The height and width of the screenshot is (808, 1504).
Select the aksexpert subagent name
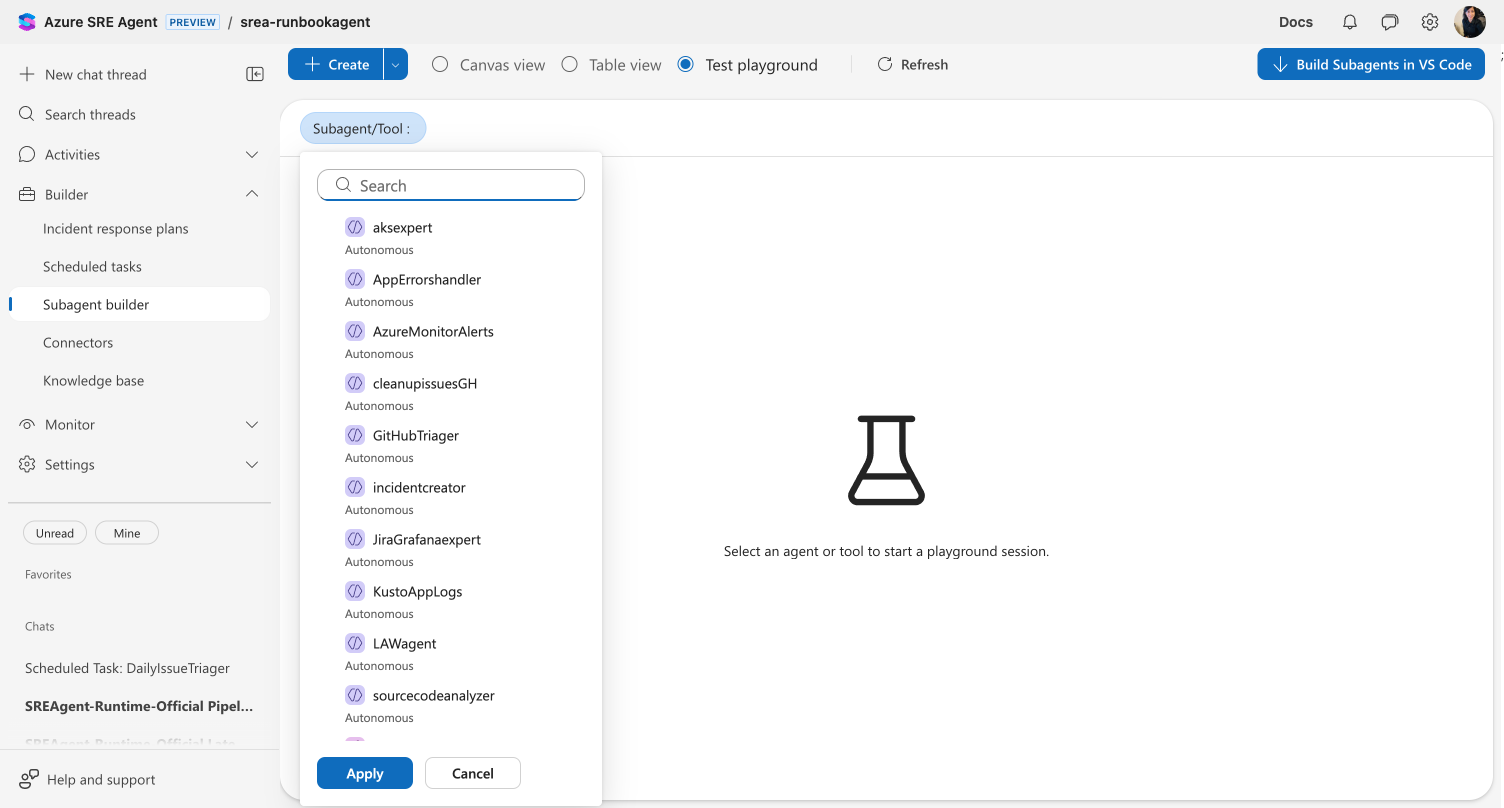402,227
